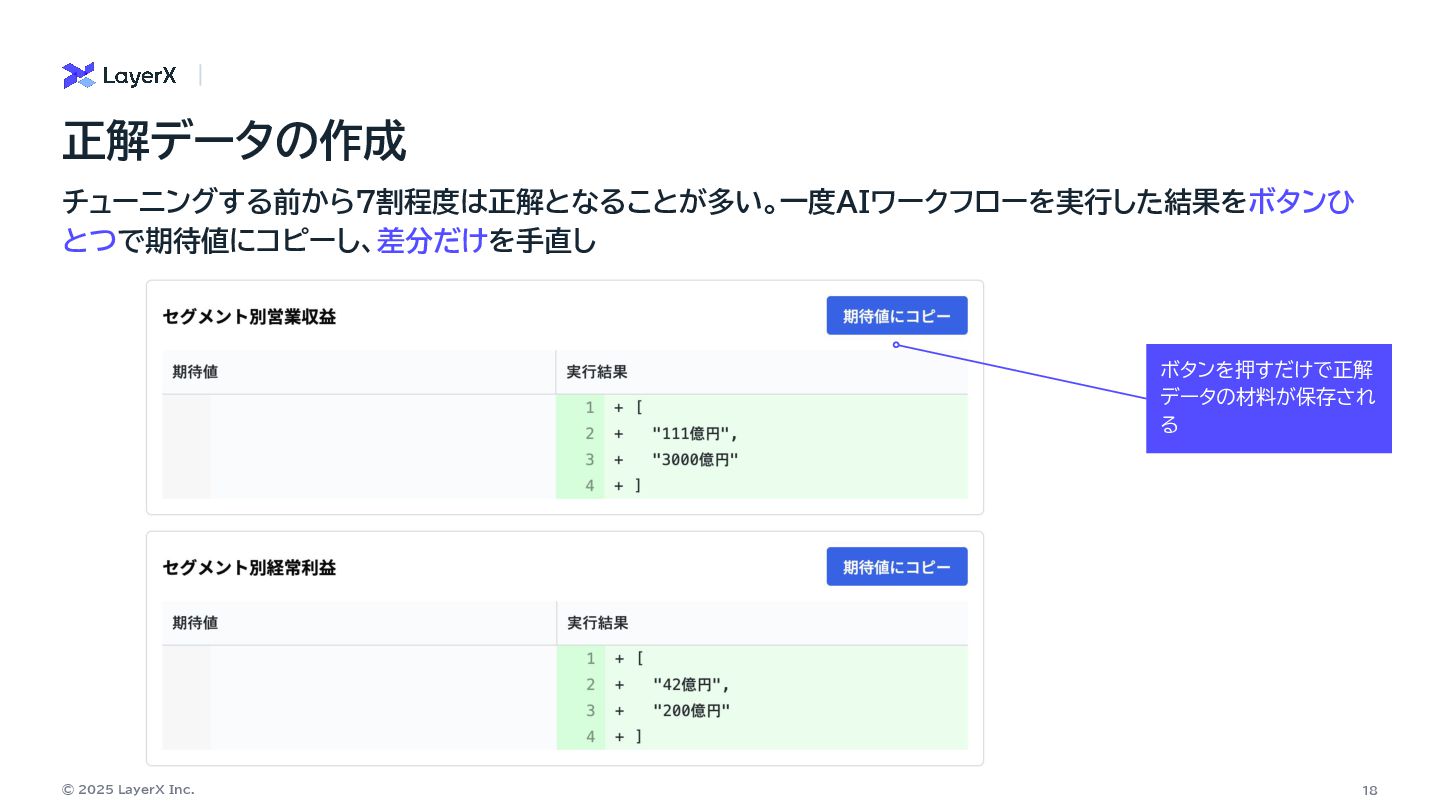Click line number 1 in the top diff
1440x810 pixels.
[x=590, y=408]
